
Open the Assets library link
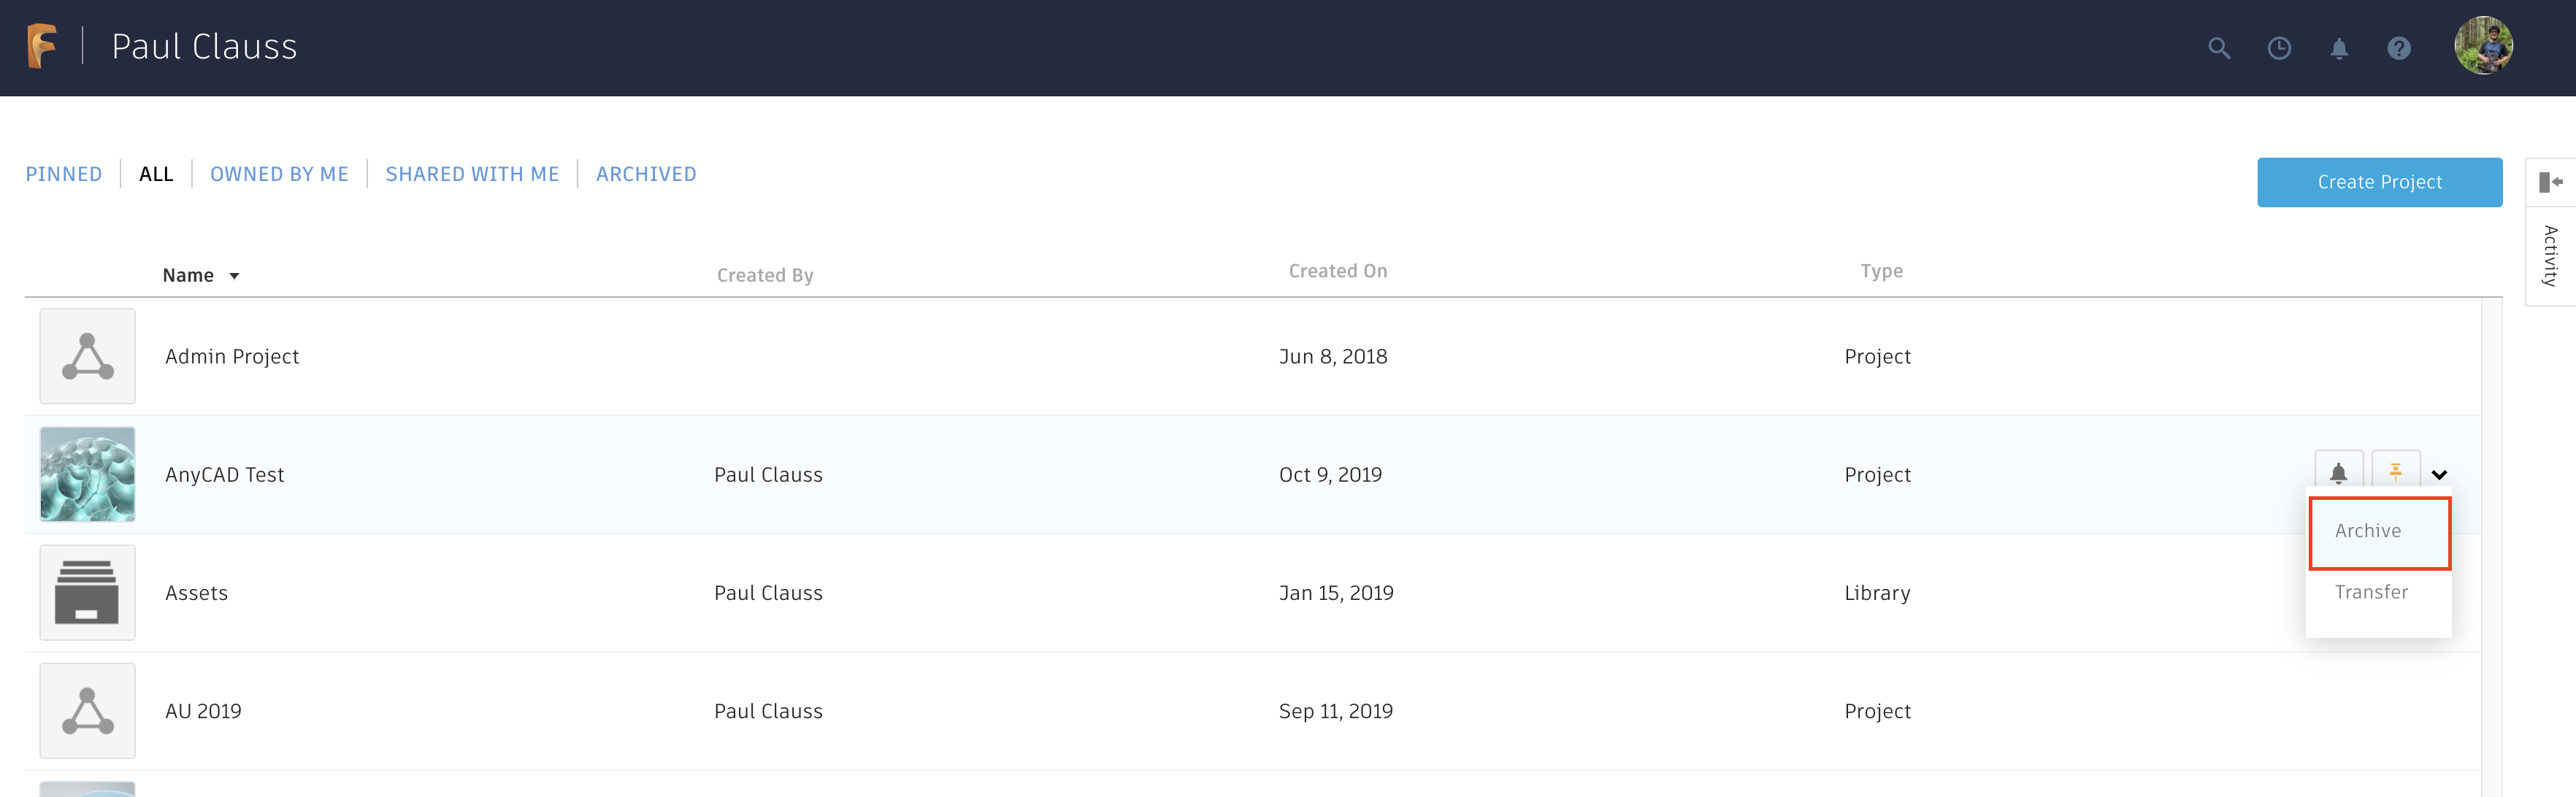click(x=196, y=593)
